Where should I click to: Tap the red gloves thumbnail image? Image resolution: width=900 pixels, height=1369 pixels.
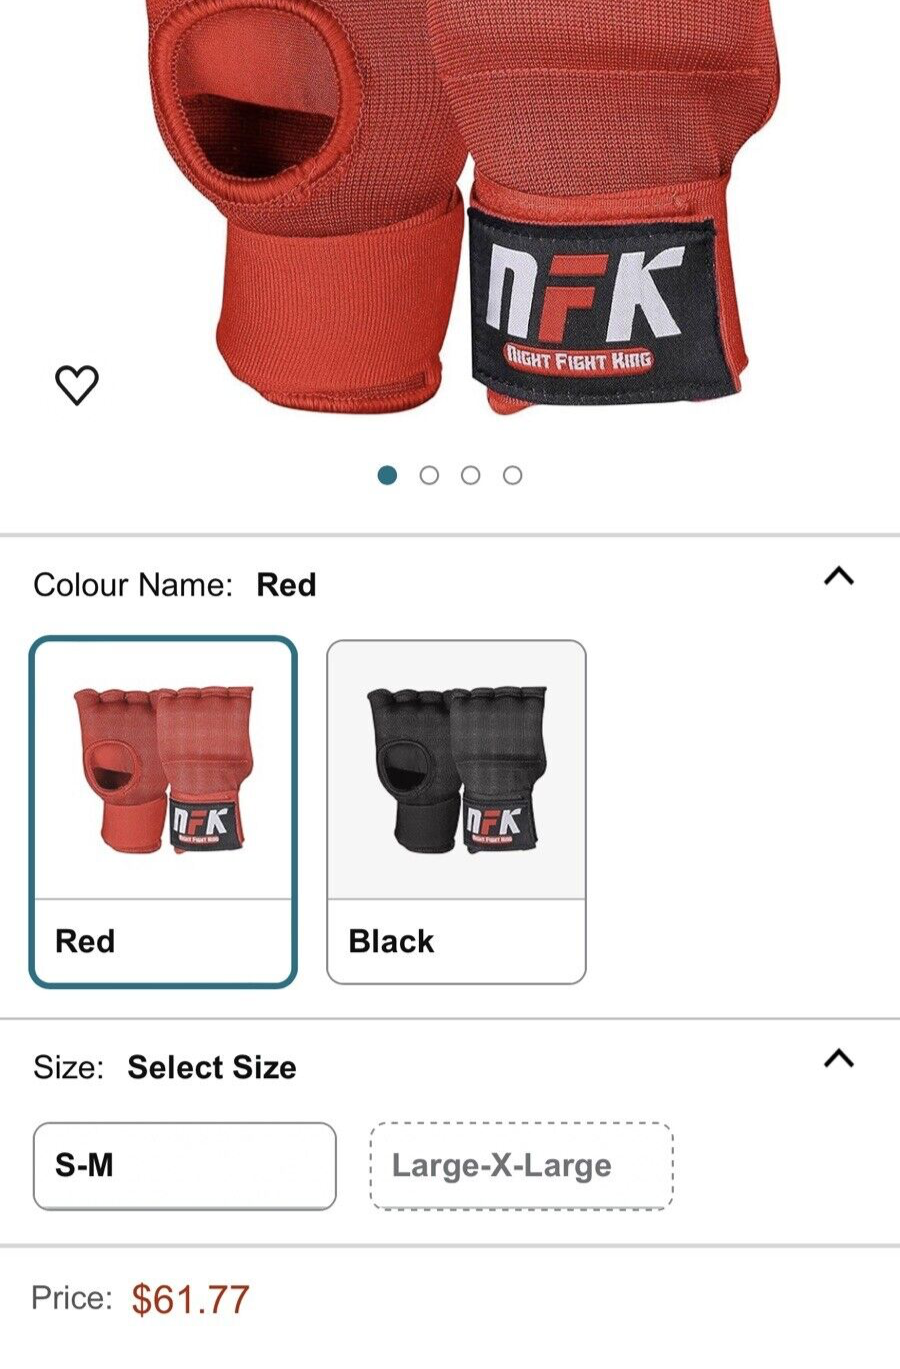click(x=163, y=769)
